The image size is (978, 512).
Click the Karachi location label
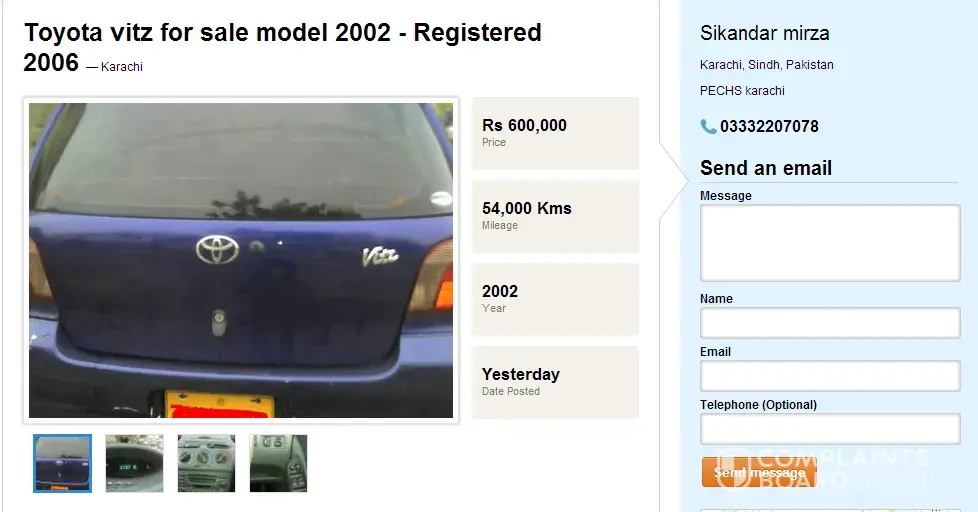pyautogui.click(x=122, y=67)
